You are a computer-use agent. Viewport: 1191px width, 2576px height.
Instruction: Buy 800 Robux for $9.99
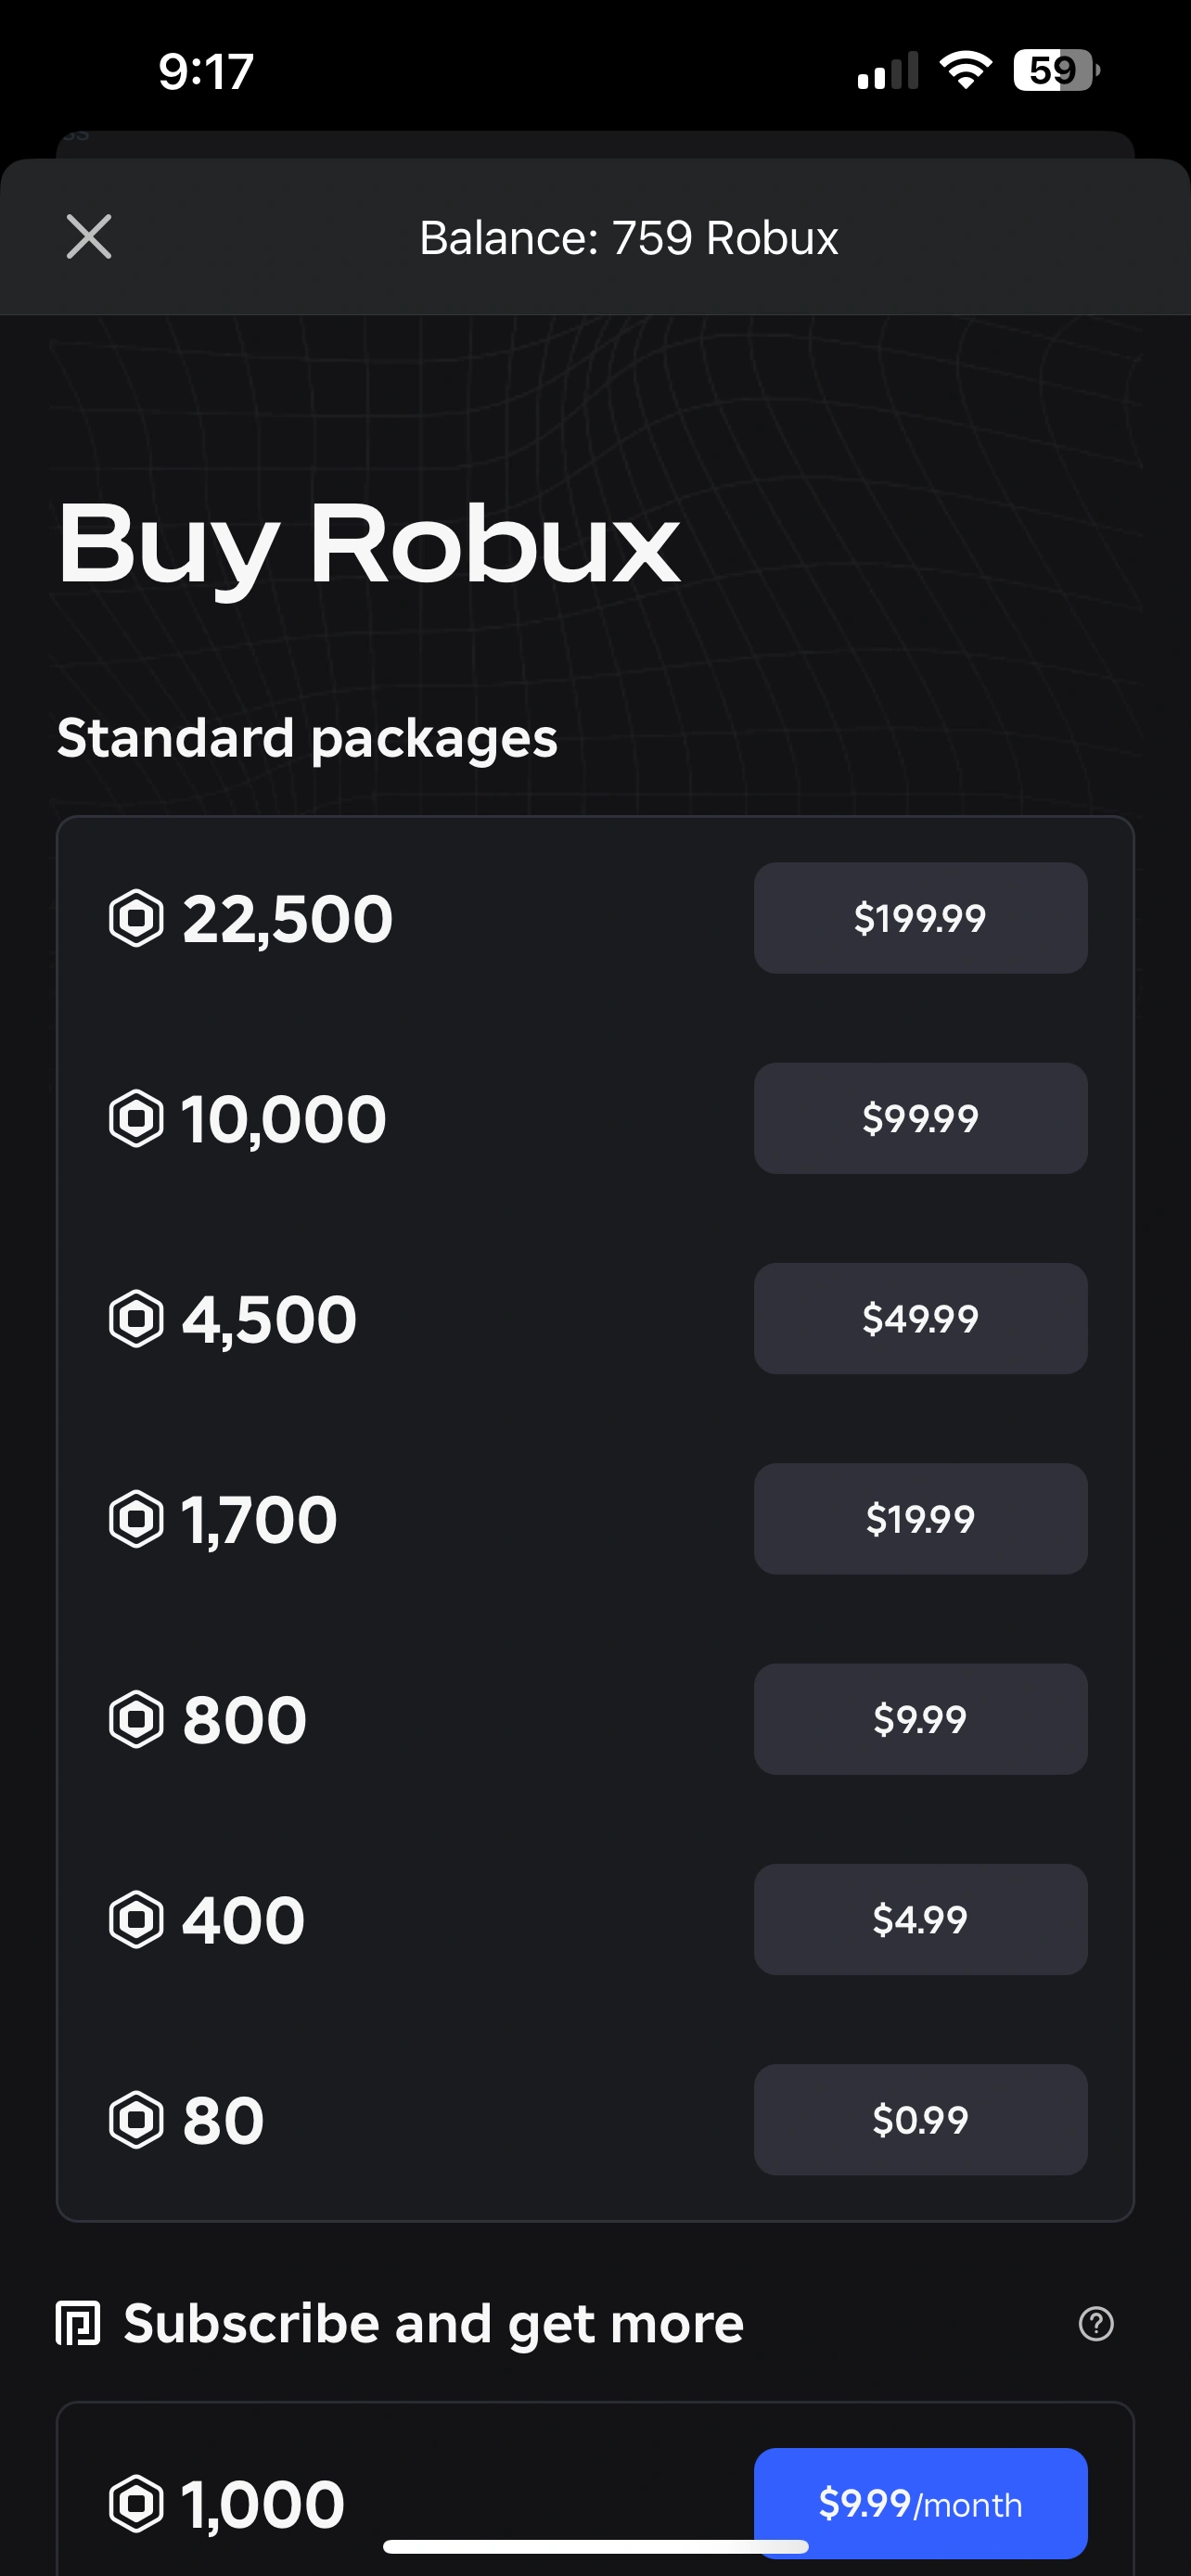coord(919,1719)
